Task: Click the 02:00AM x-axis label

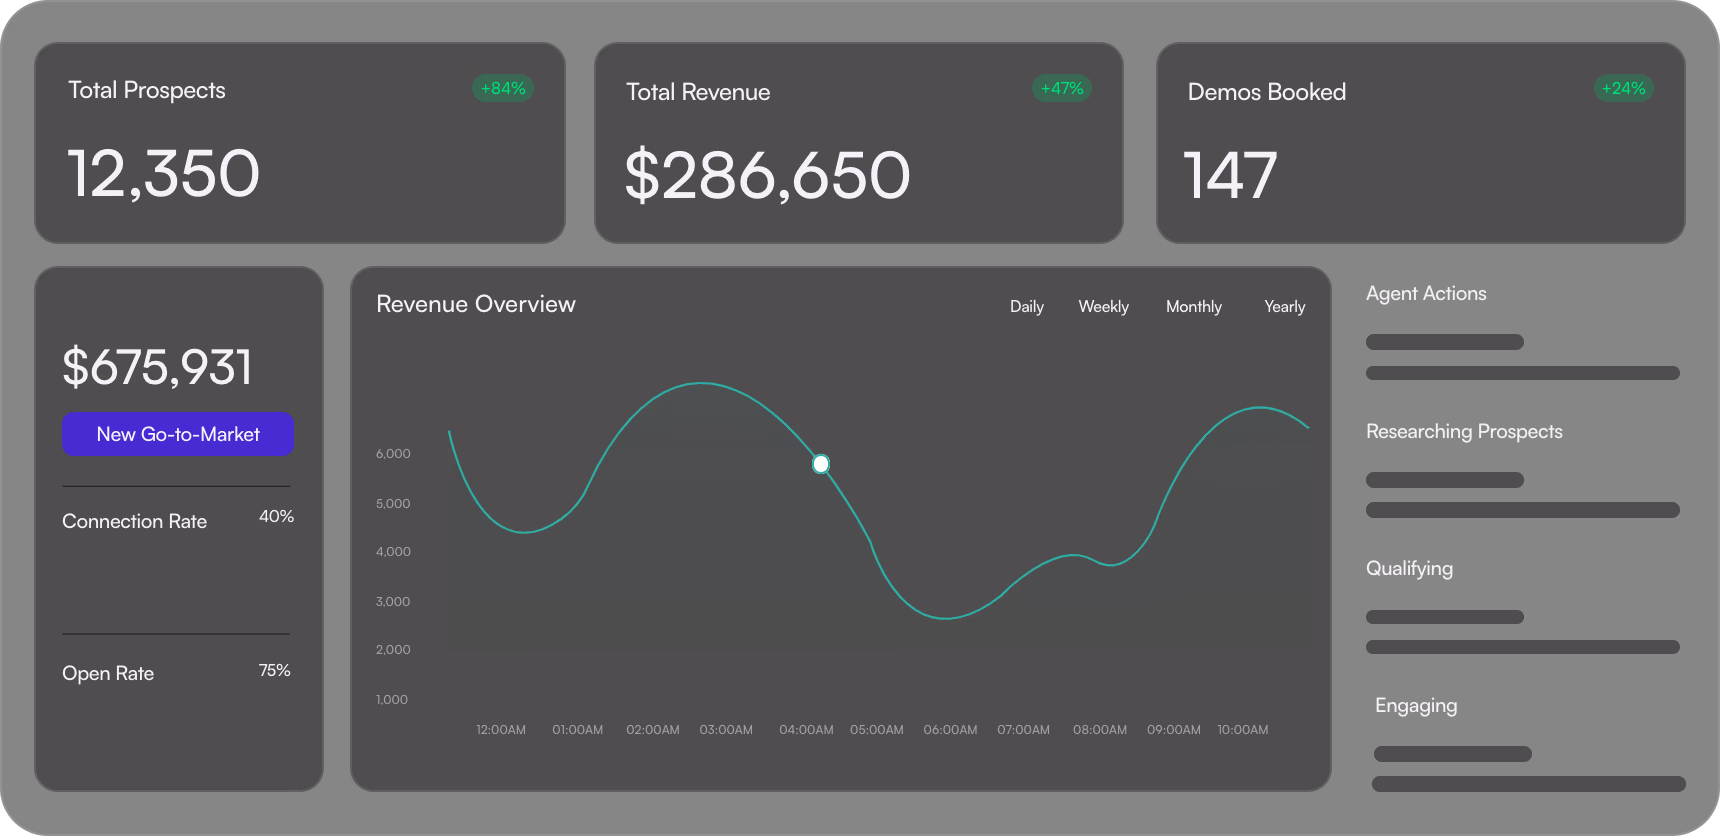Action: click(x=653, y=729)
